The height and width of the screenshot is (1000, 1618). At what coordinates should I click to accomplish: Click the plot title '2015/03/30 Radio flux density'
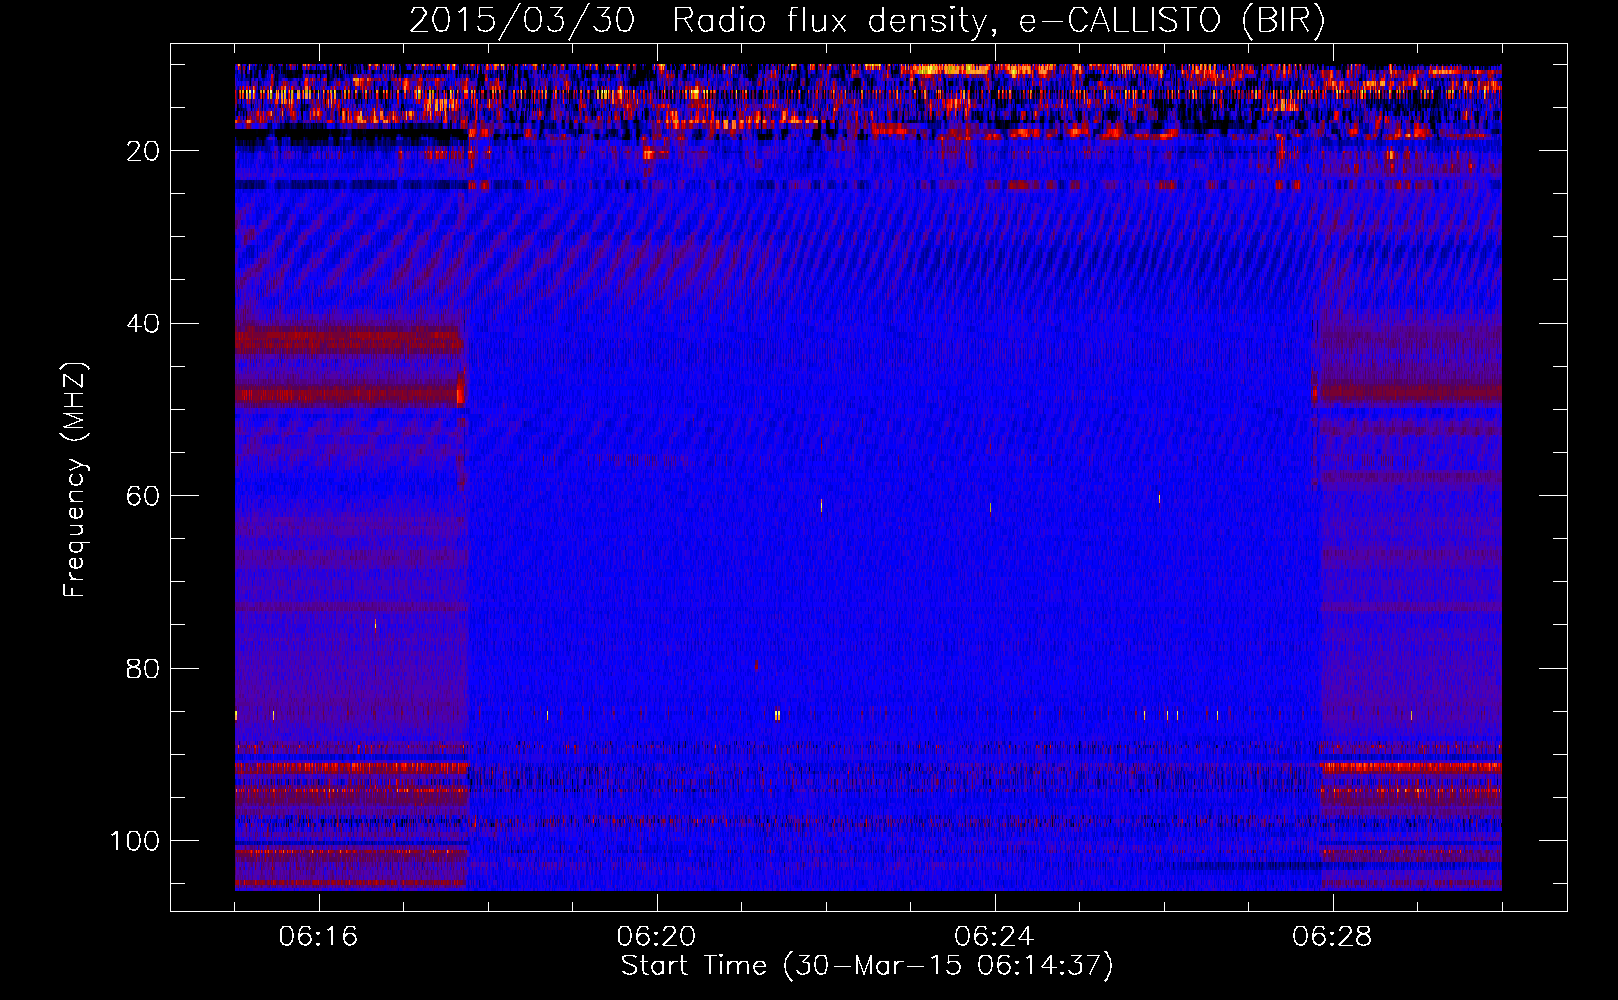pos(697,21)
